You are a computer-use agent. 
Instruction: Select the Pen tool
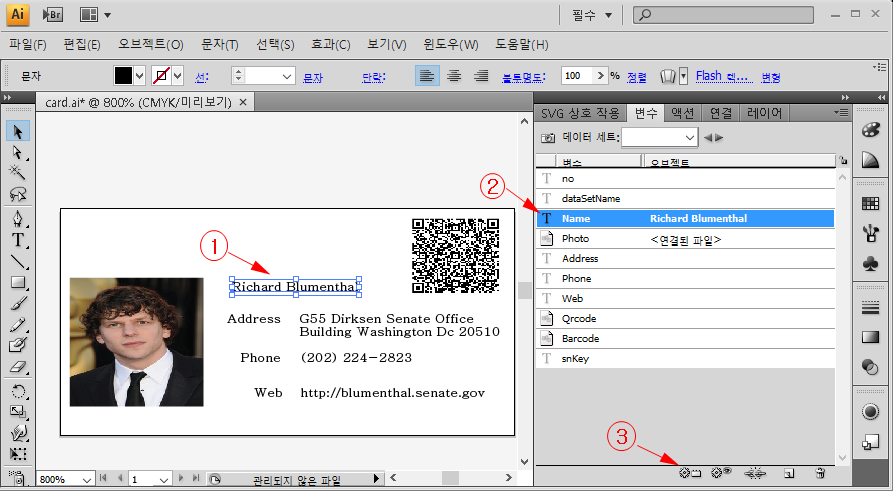pyautogui.click(x=18, y=219)
